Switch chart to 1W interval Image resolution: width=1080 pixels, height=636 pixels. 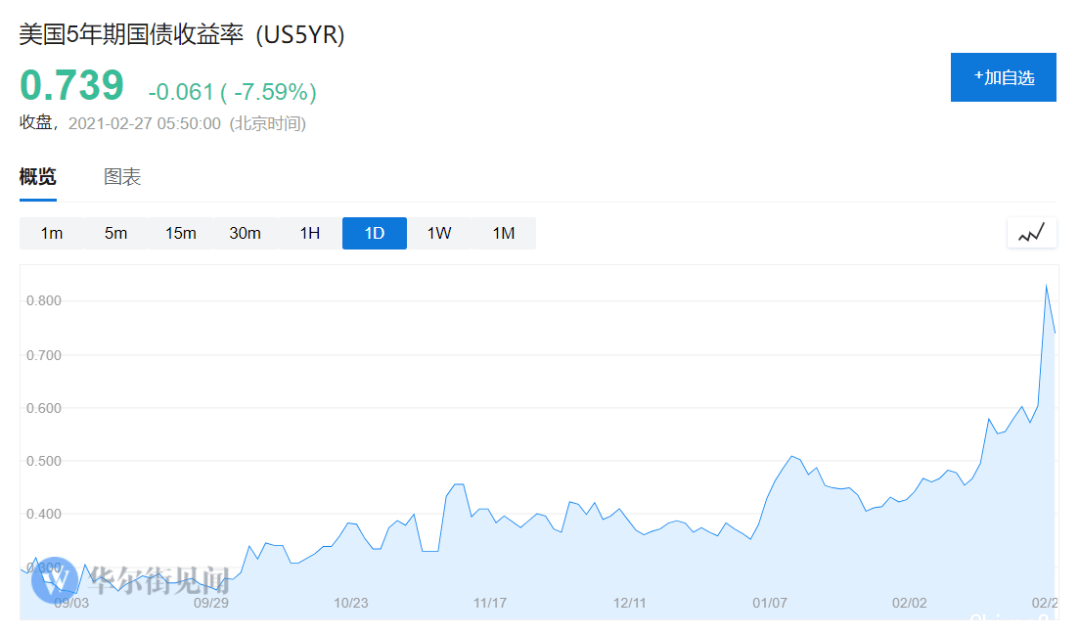pyautogui.click(x=439, y=233)
